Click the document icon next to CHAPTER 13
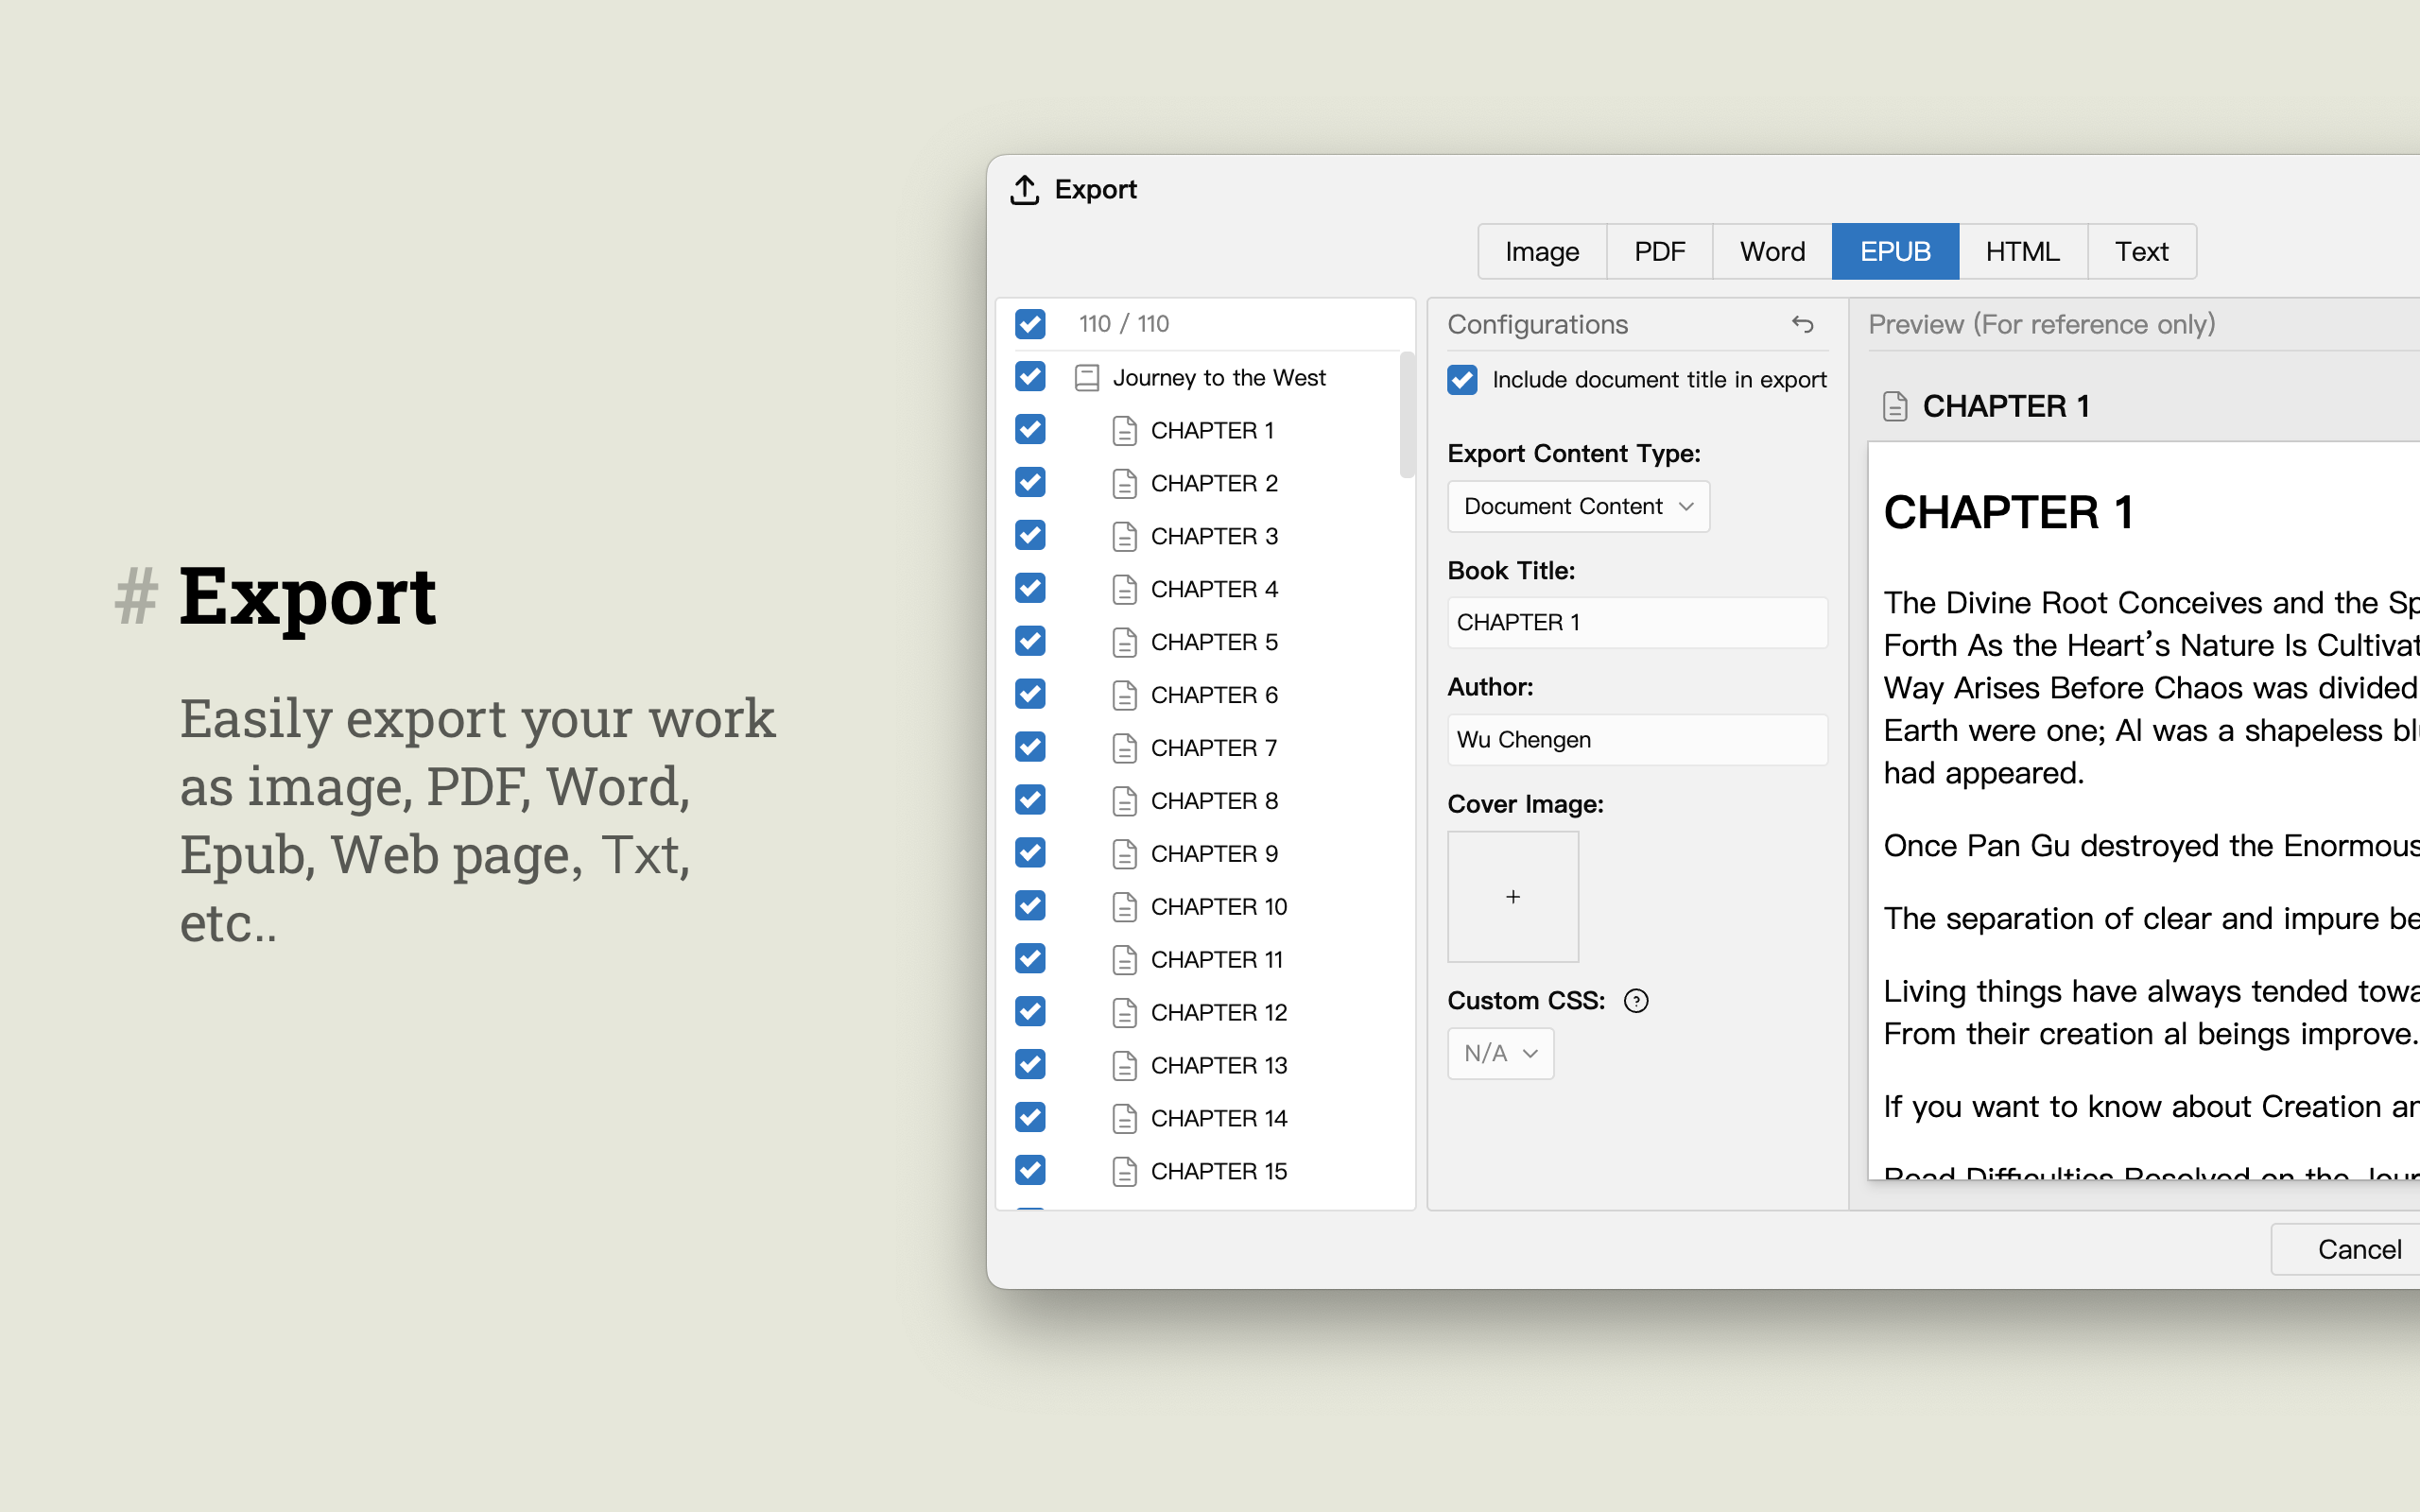This screenshot has width=2420, height=1512. click(1125, 1067)
